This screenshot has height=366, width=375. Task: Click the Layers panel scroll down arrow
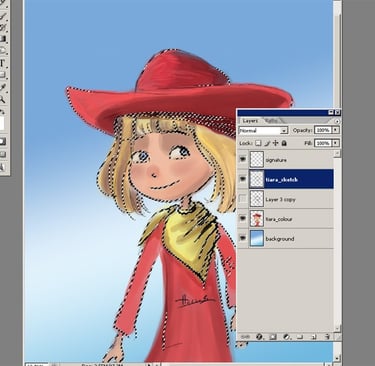[337, 328]
